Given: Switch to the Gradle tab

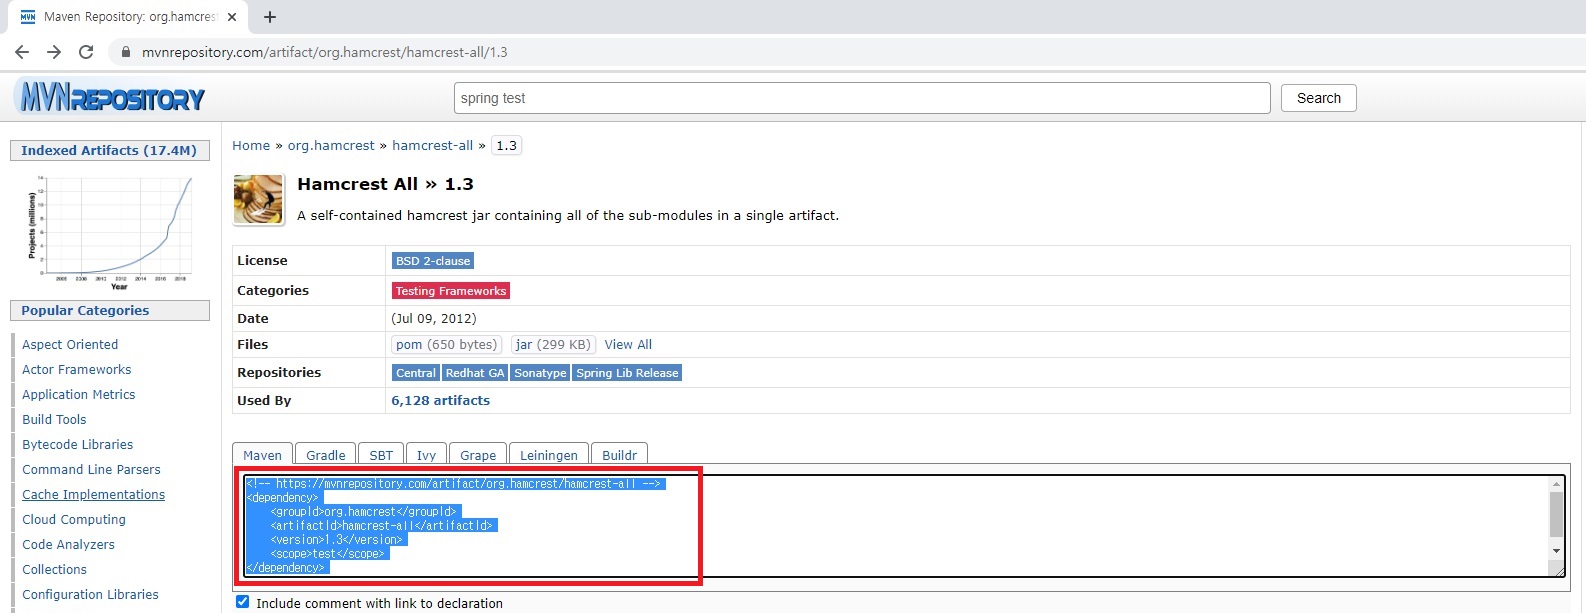Looking at the screenshot, I should tap(326, 454).
